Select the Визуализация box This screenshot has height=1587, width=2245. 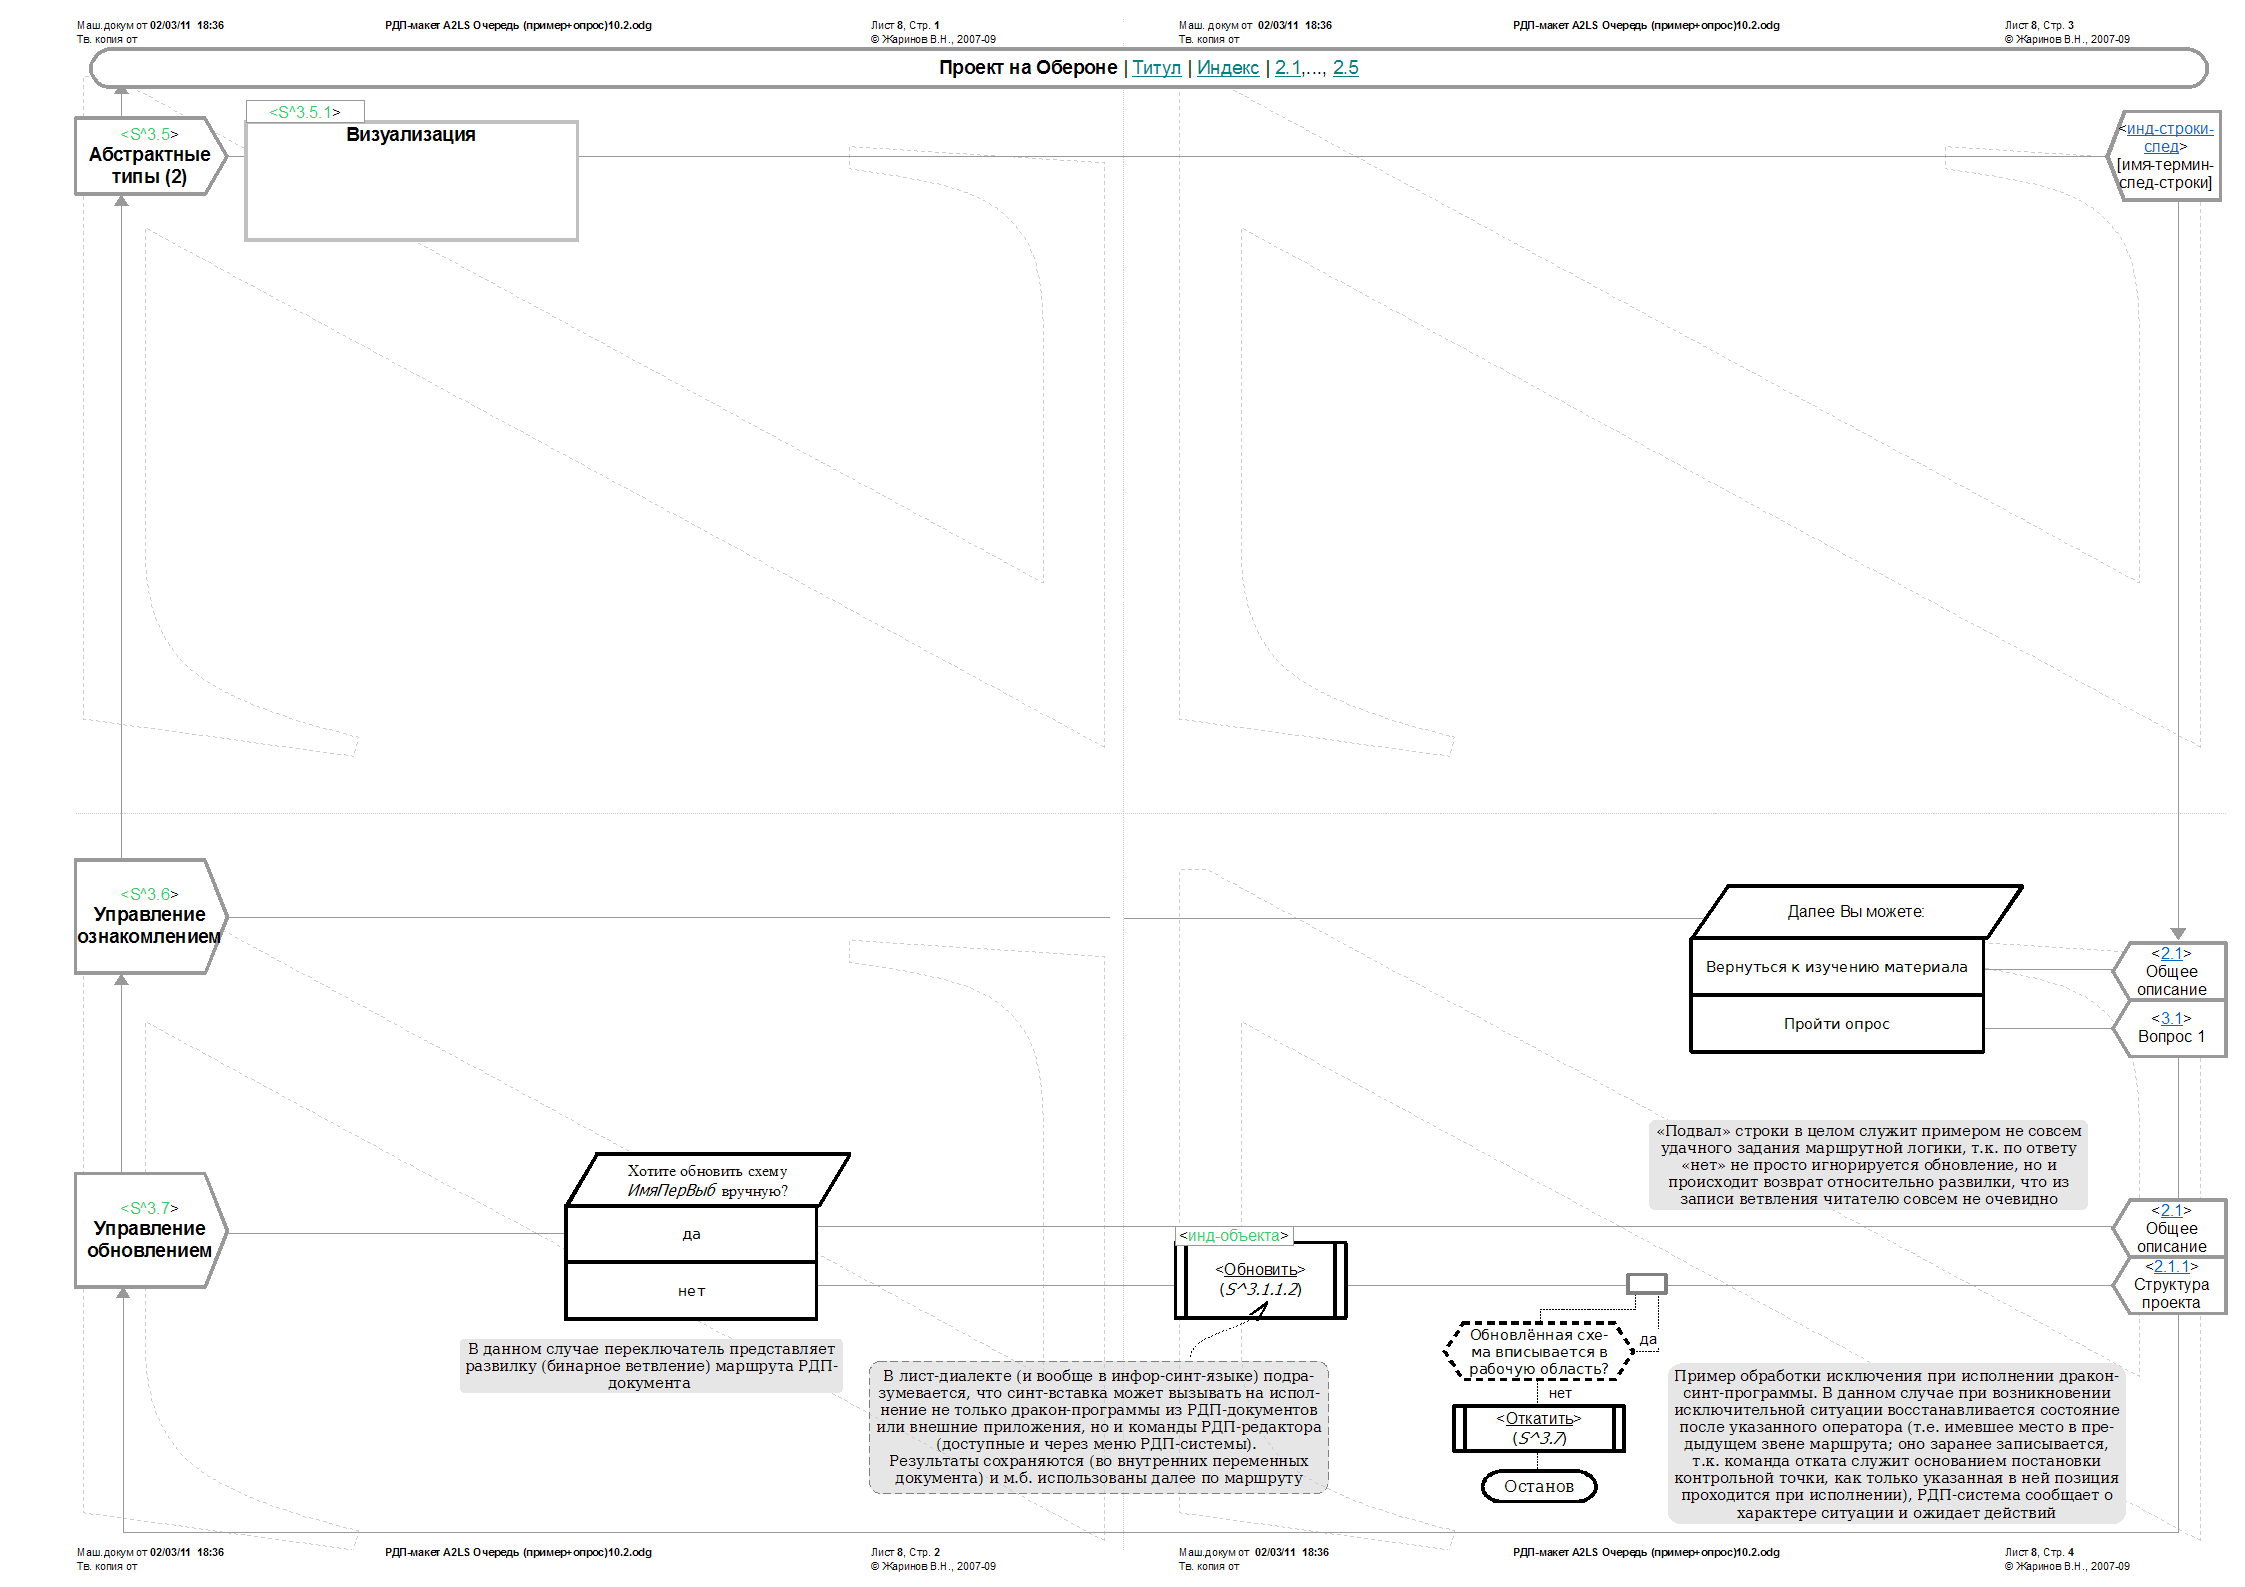point(411,180)
